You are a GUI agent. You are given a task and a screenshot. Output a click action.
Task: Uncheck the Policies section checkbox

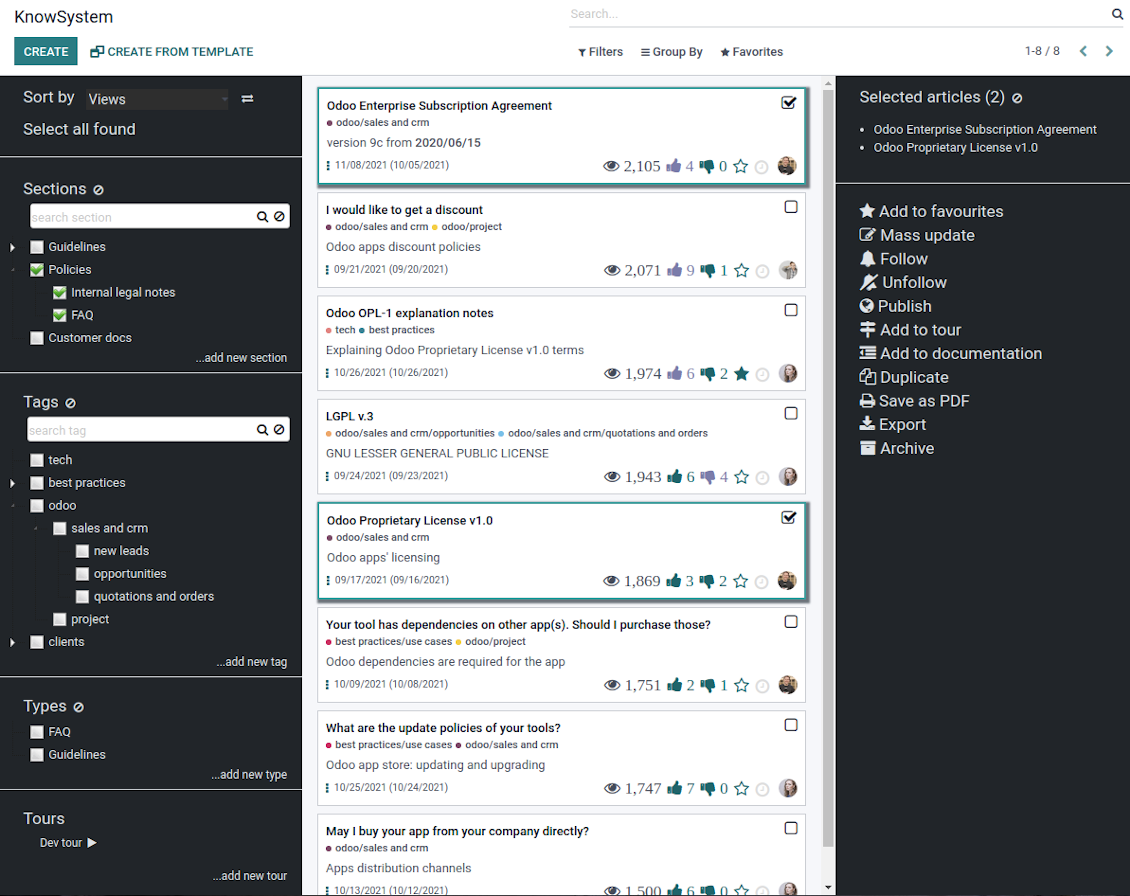37,270
